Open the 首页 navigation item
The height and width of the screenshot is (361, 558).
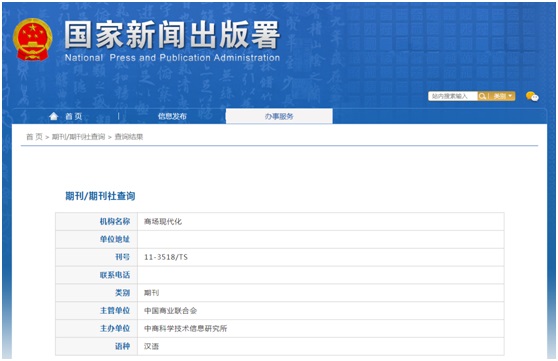(x=74, y=116)
